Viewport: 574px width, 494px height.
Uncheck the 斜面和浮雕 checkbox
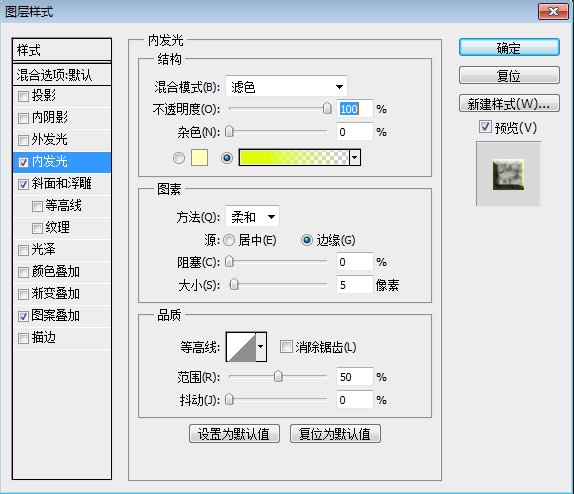23,184
